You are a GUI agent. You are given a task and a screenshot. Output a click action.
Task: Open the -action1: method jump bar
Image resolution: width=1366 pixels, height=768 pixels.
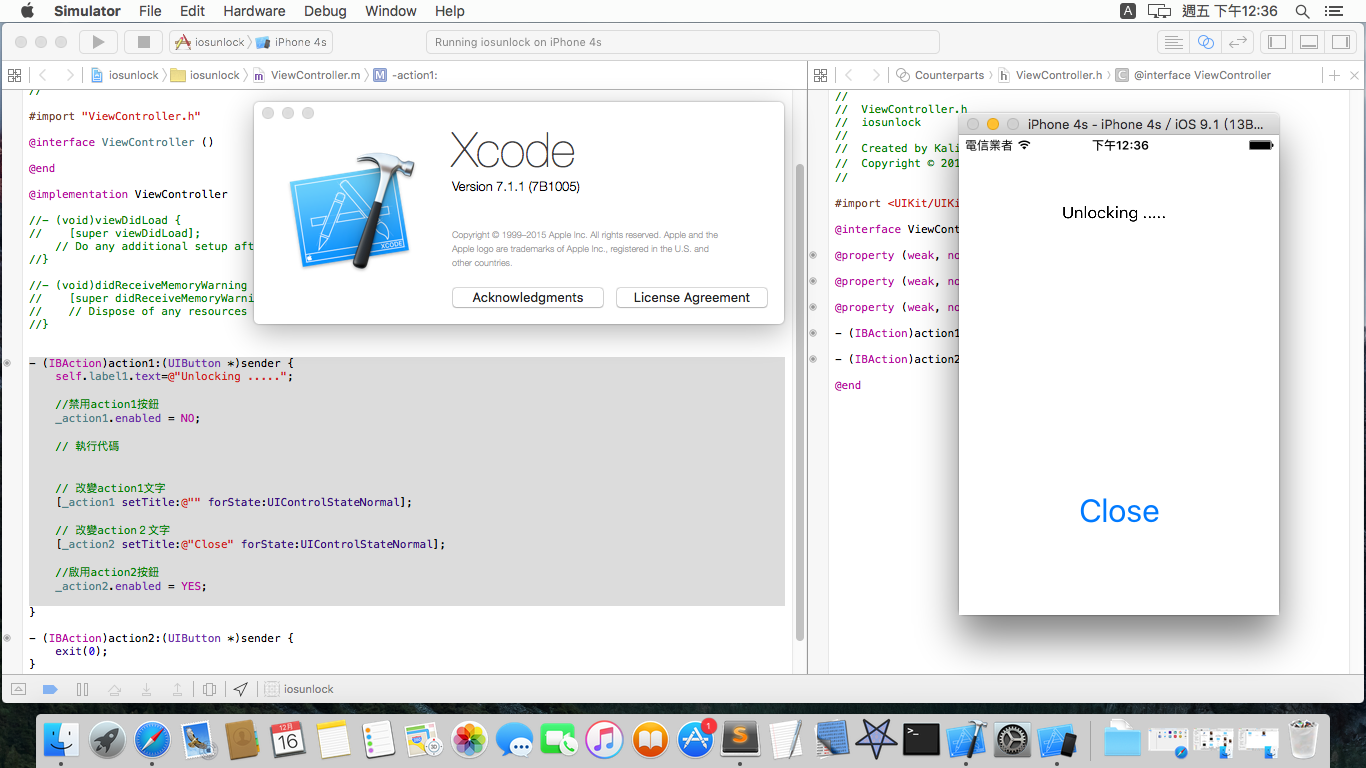coord(406,75)
